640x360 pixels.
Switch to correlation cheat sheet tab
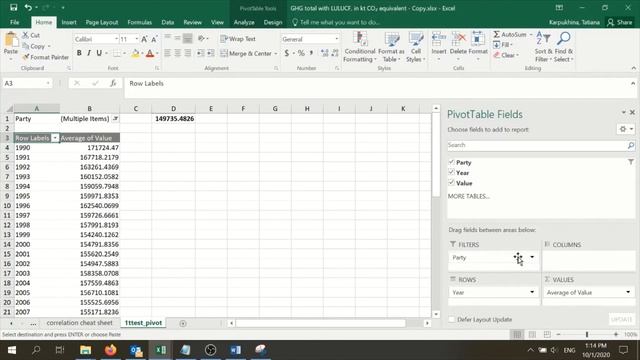click(x=79, y=323)
